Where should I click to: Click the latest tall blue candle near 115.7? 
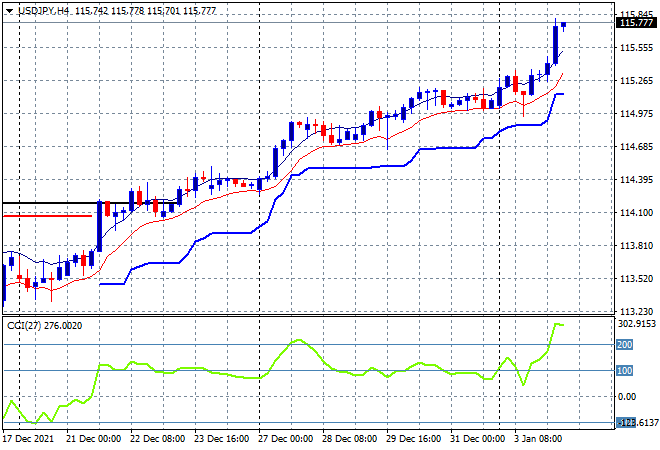tap(556, 44)
